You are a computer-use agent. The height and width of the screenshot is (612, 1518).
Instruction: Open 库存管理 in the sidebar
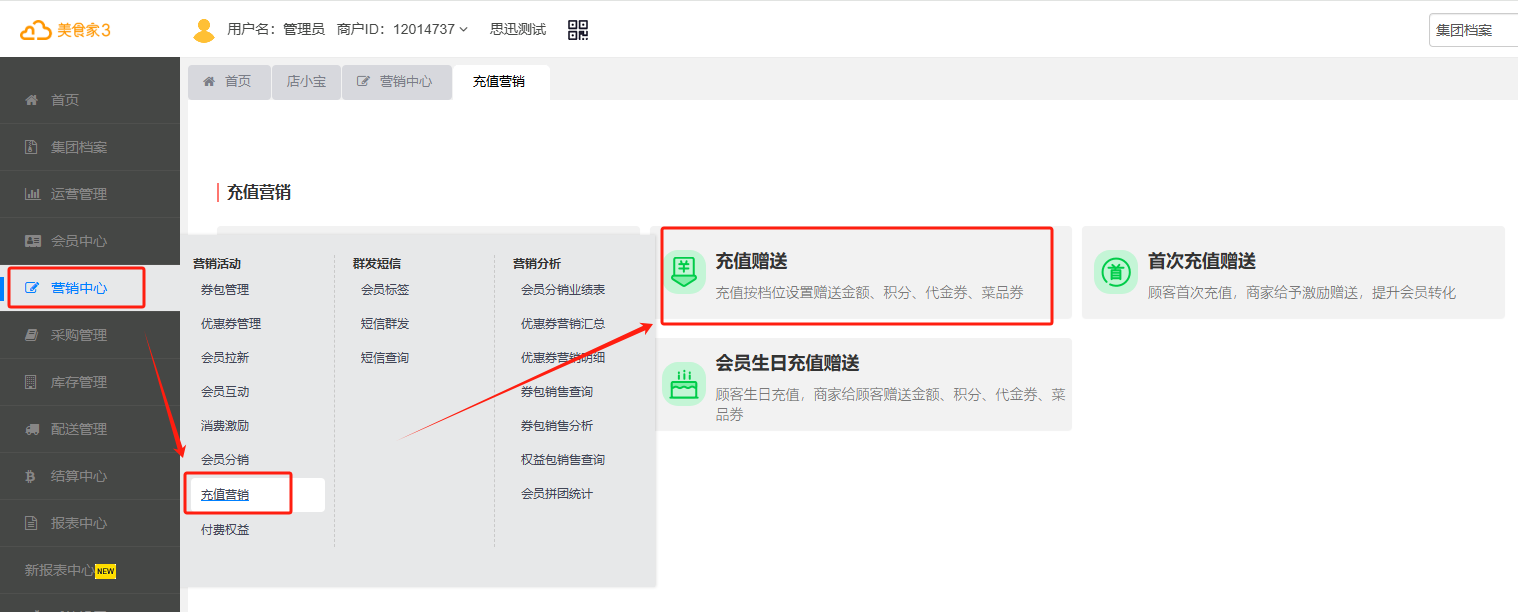tap(90, 382)
